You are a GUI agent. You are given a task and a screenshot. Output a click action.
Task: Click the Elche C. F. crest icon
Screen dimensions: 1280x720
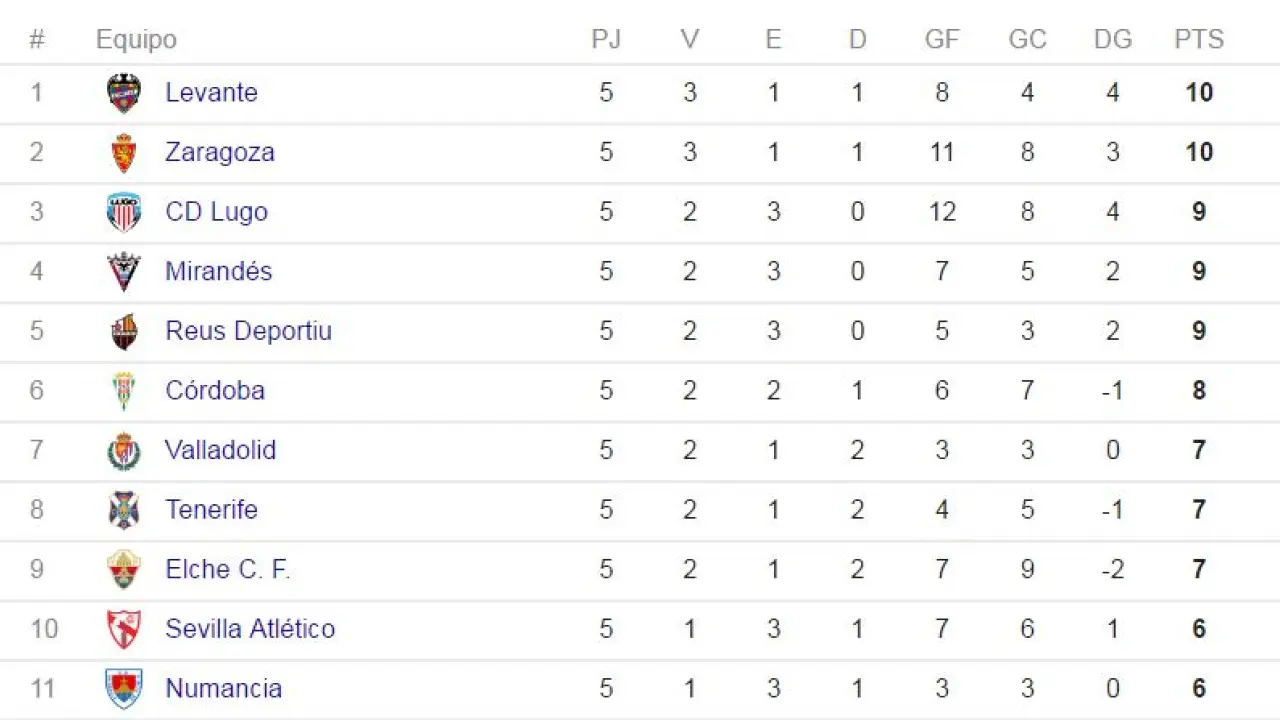(x=124, y=569)
